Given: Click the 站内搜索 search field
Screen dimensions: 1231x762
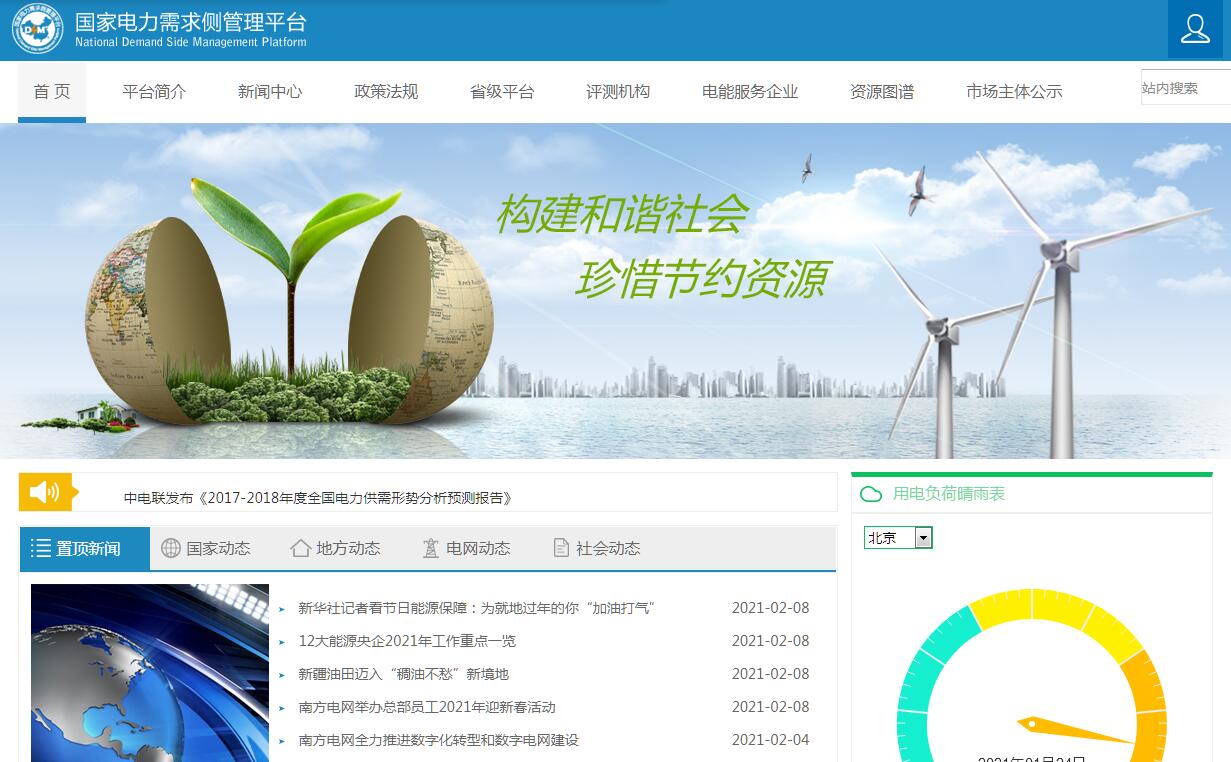Looking at the screenshot, I should (1184, 88).
